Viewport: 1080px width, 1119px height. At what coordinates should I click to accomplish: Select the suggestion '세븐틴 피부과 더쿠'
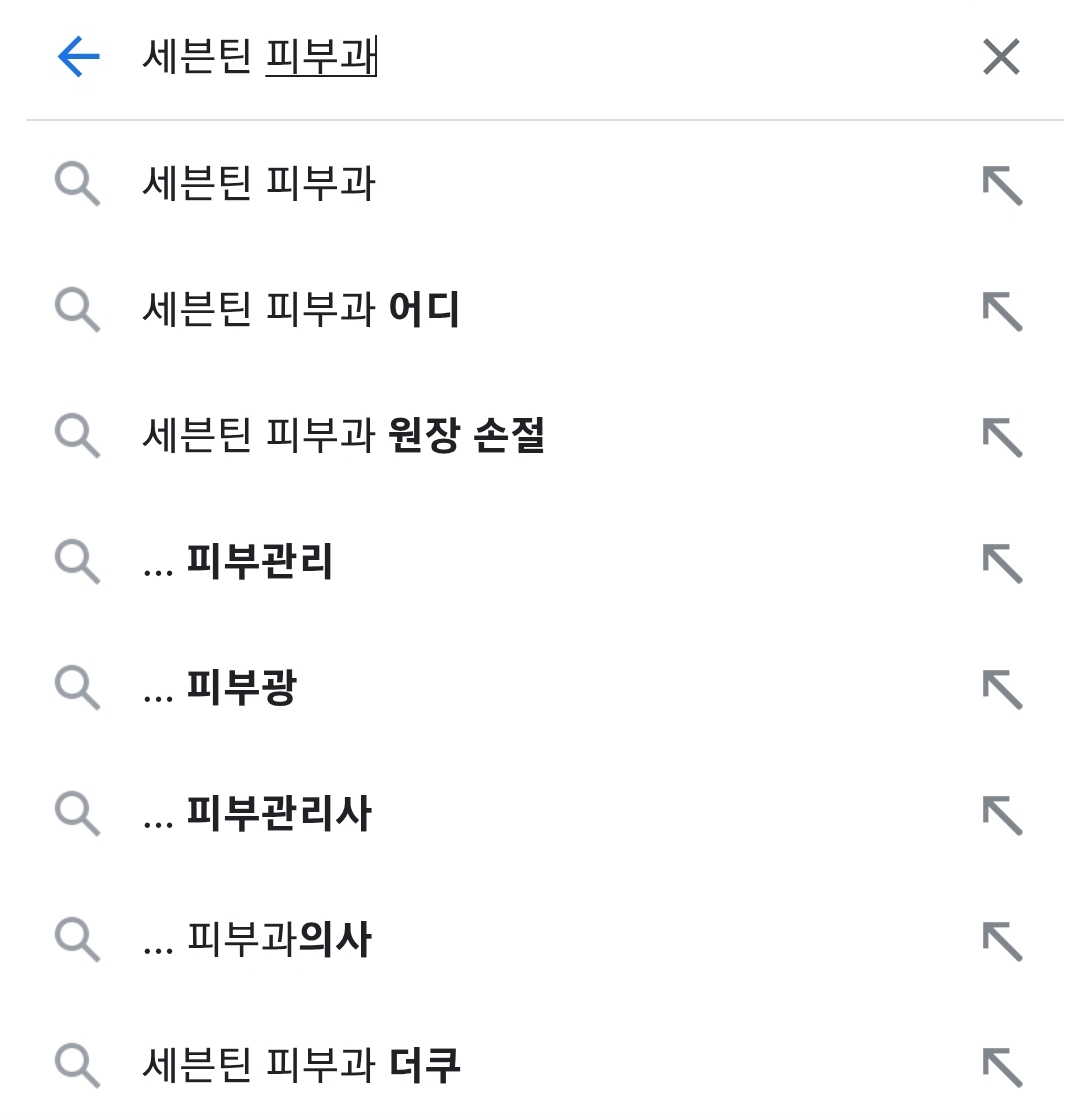[301, 1066]
